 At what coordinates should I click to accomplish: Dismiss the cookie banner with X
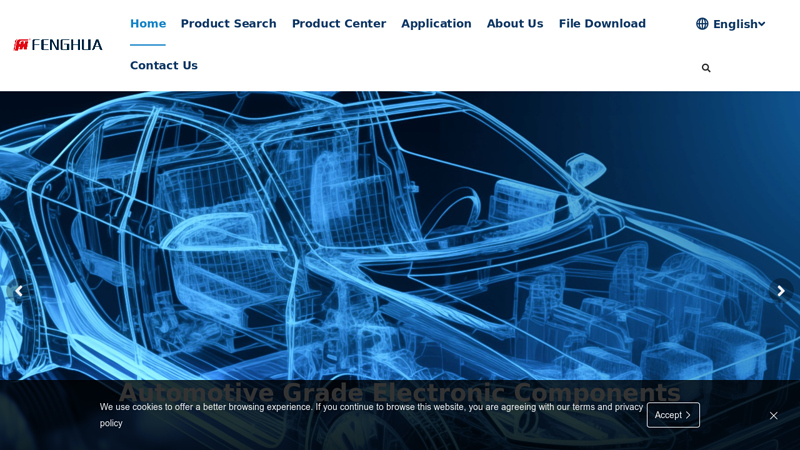pyautogui.click(x=773, y=415)
